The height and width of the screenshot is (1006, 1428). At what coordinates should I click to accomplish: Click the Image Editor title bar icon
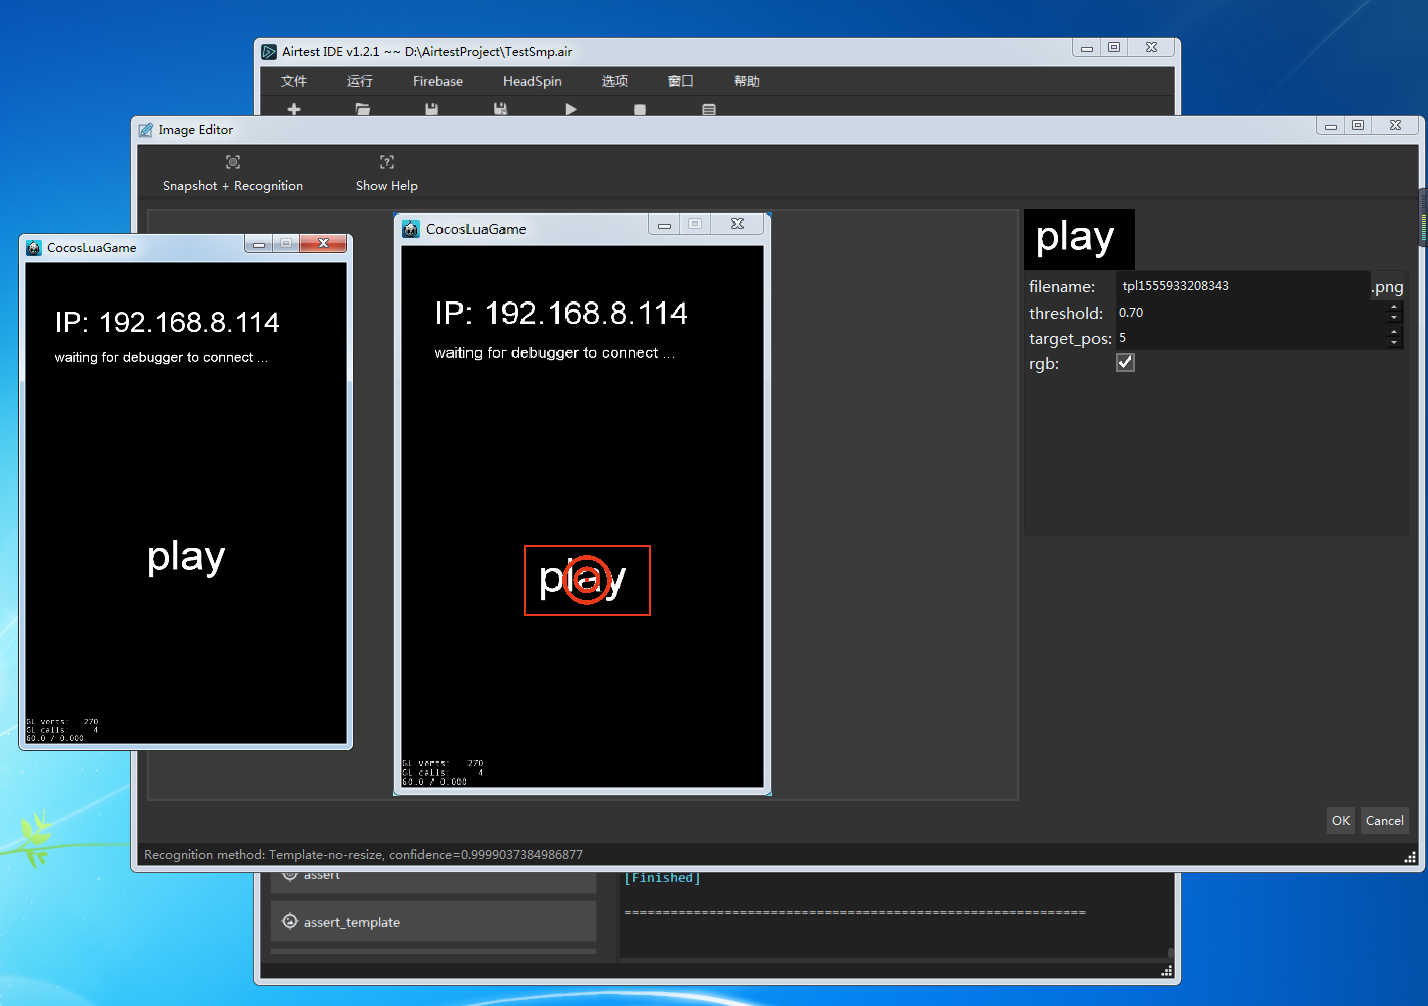click(x=146, y=130)
